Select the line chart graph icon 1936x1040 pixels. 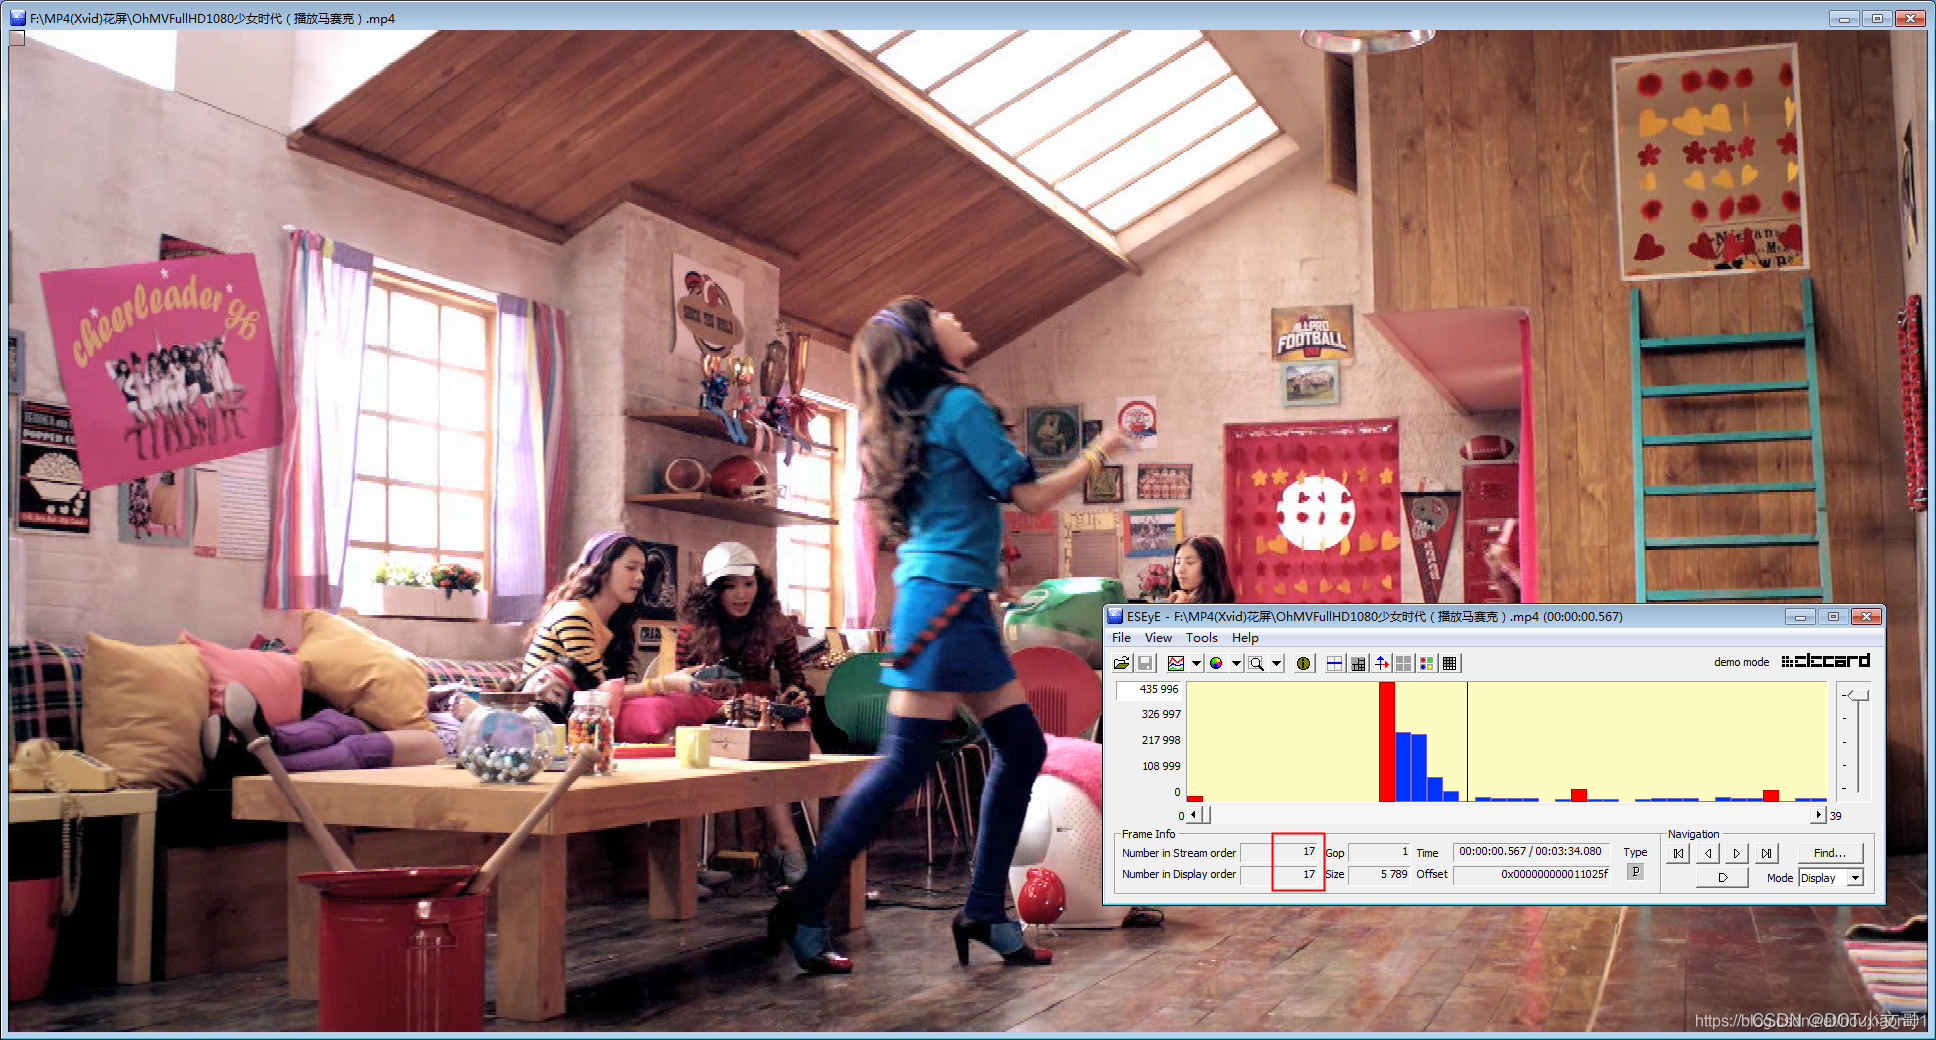[x=1176, y=663]
